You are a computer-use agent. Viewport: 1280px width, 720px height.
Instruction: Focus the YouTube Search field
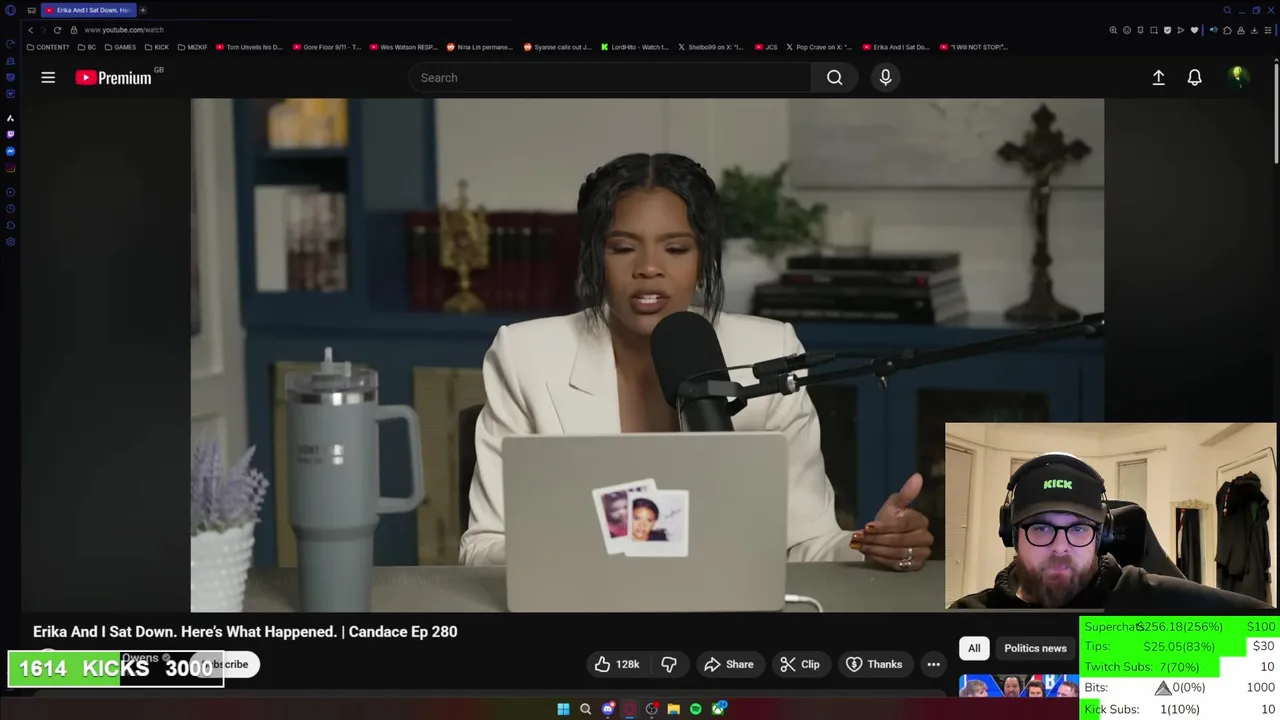(x=610, y=77)
